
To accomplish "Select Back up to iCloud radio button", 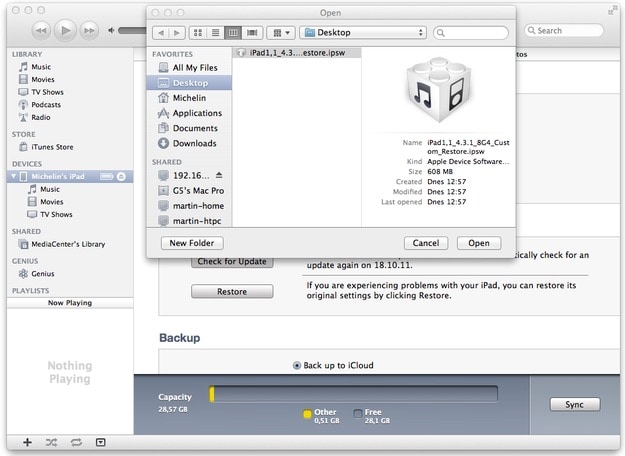I will (297, 366).
